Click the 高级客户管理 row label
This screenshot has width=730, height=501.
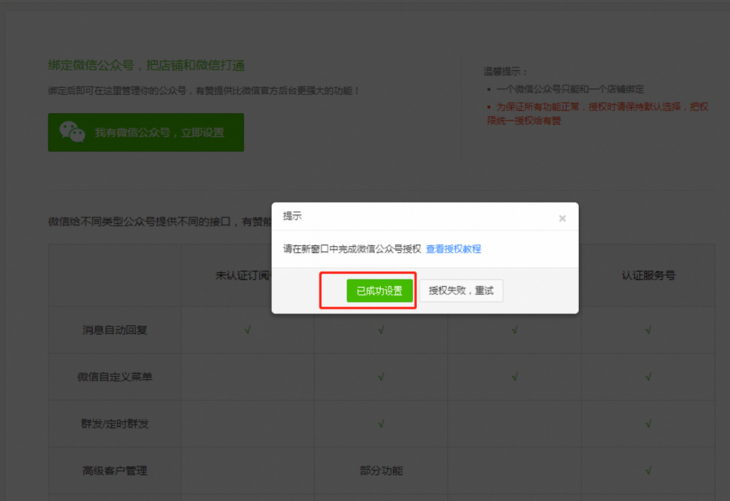(x=115, y=471)
